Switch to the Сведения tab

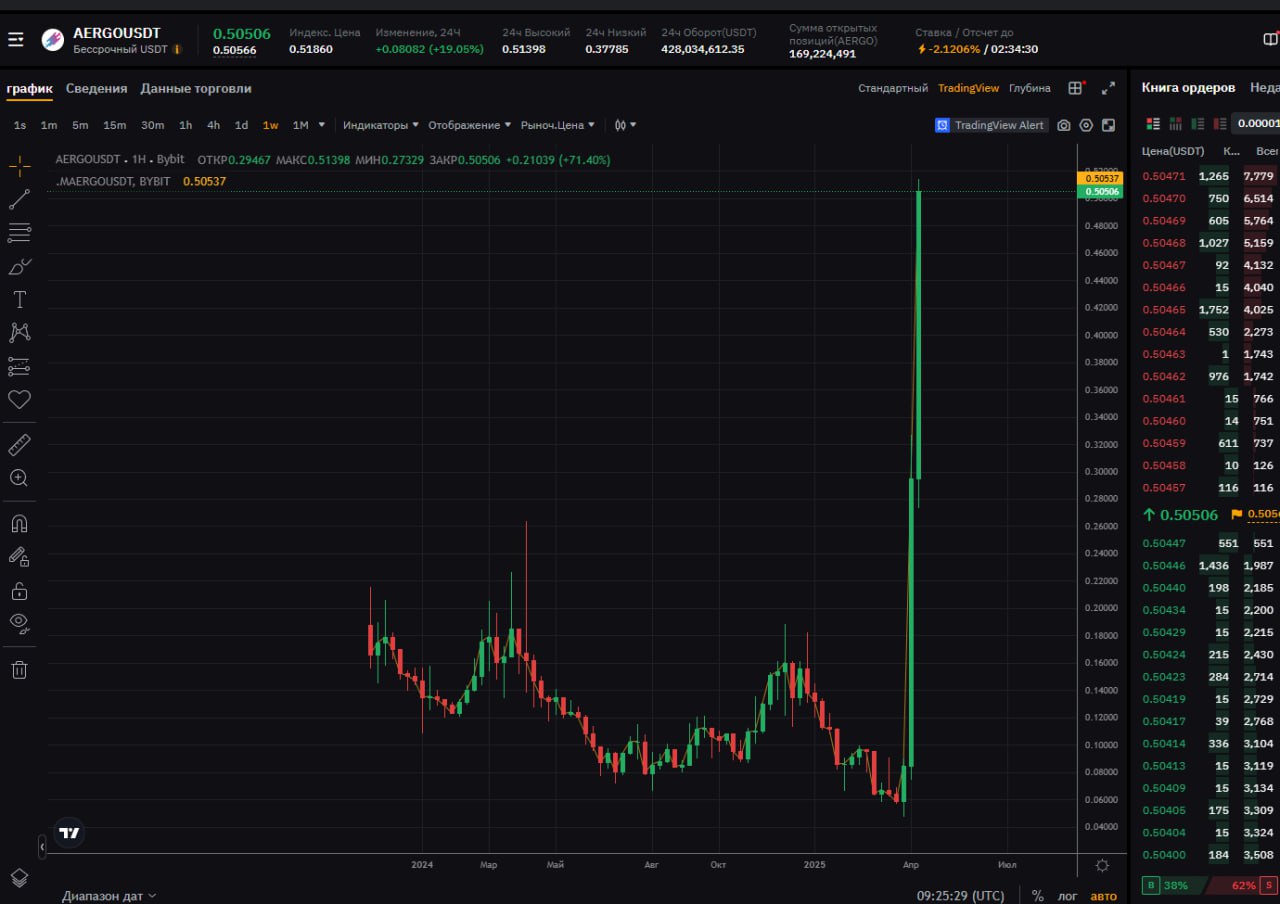pyautogui.click(x=97, y=88)
